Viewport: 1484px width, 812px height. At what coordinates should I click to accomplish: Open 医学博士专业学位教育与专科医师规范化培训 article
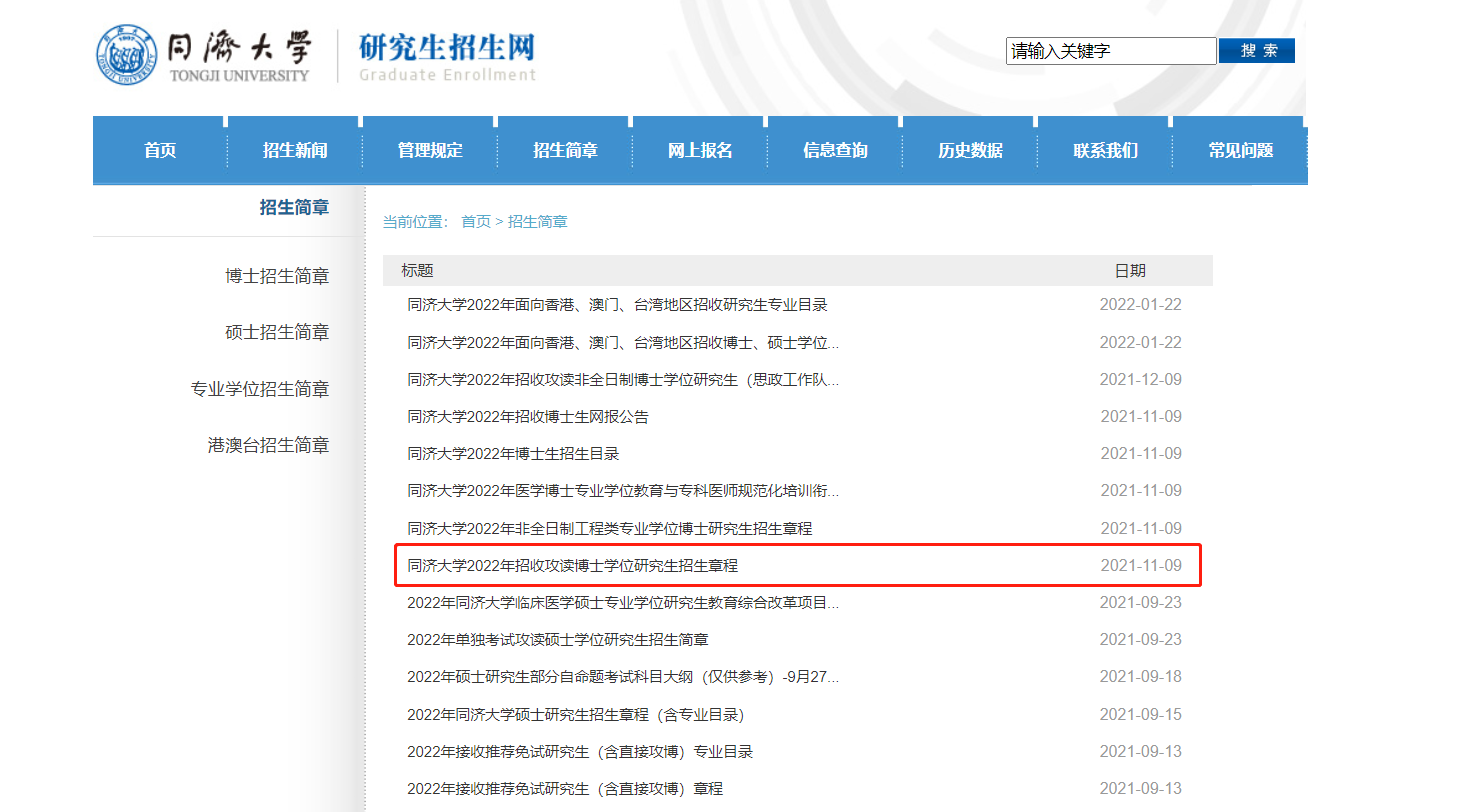[x=623, y=491]
